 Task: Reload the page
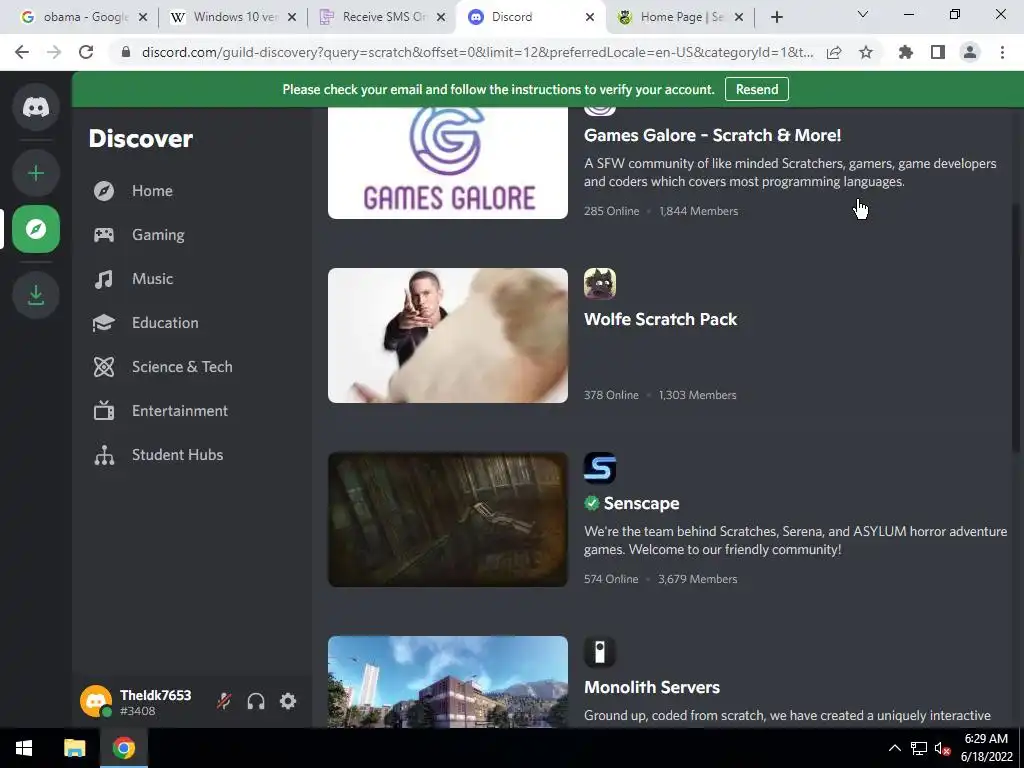[86, 52]
